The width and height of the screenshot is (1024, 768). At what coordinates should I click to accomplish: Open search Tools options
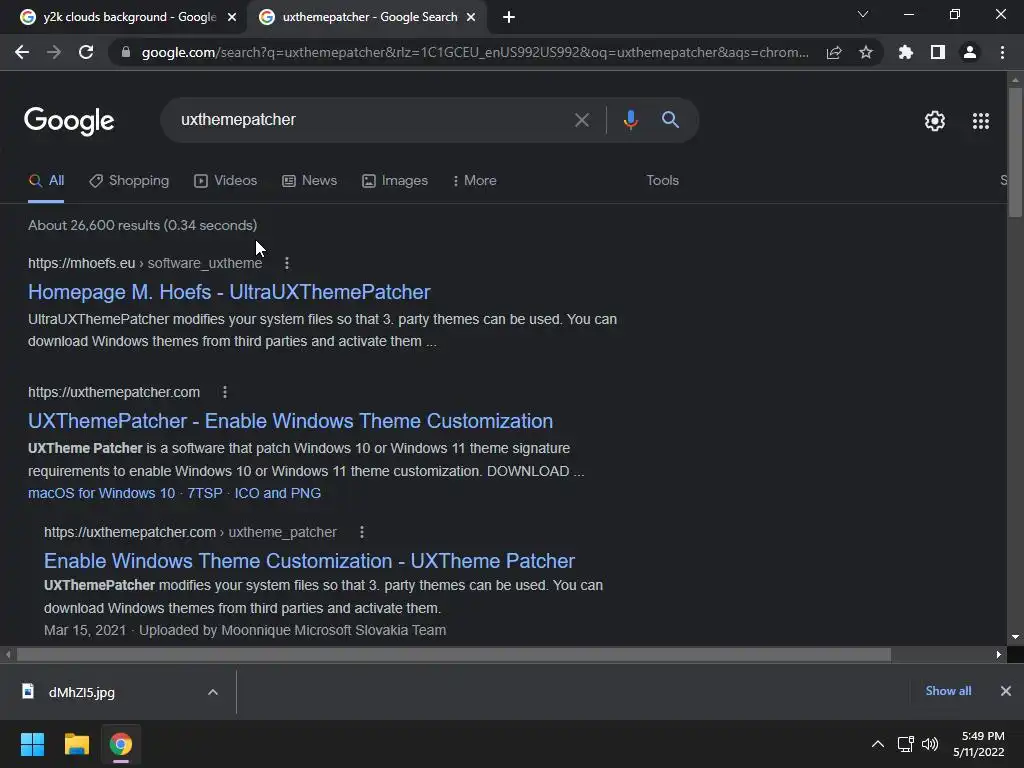tap(662, 181)
